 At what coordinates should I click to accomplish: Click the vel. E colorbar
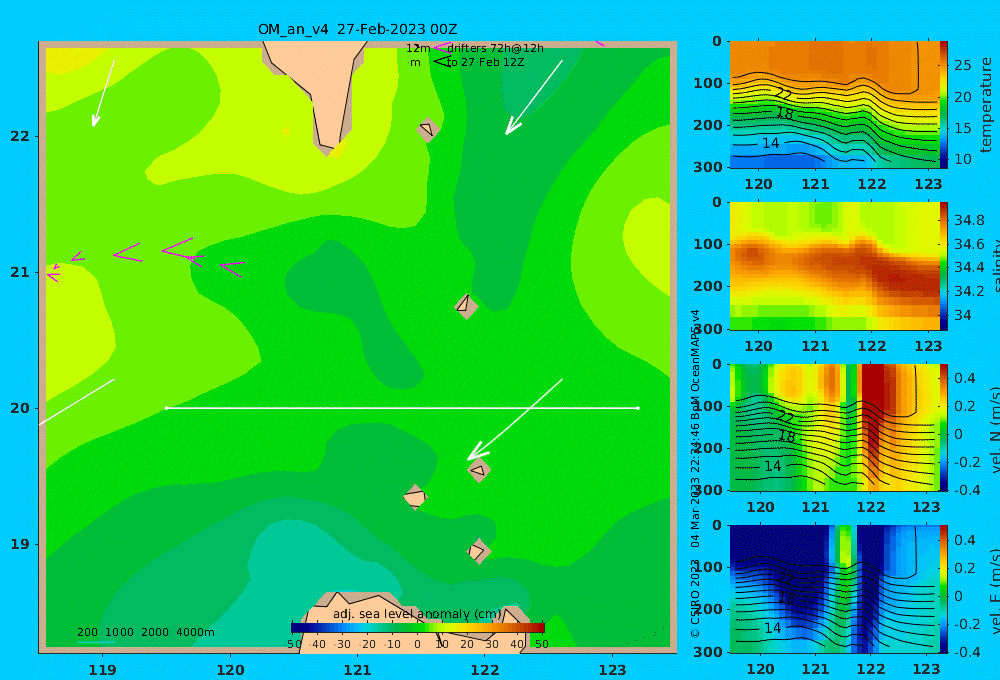tap(944, 589)
